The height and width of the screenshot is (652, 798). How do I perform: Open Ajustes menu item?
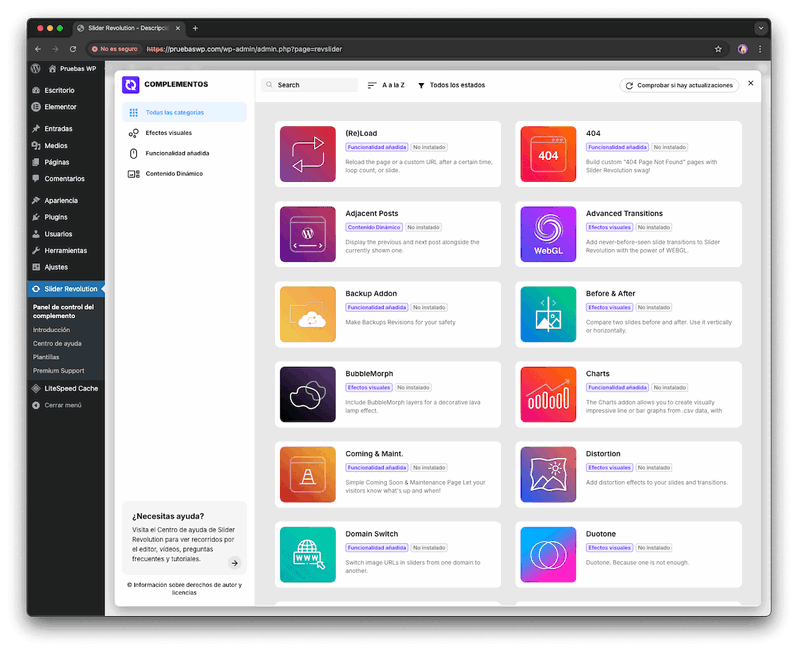pos(66,267)
